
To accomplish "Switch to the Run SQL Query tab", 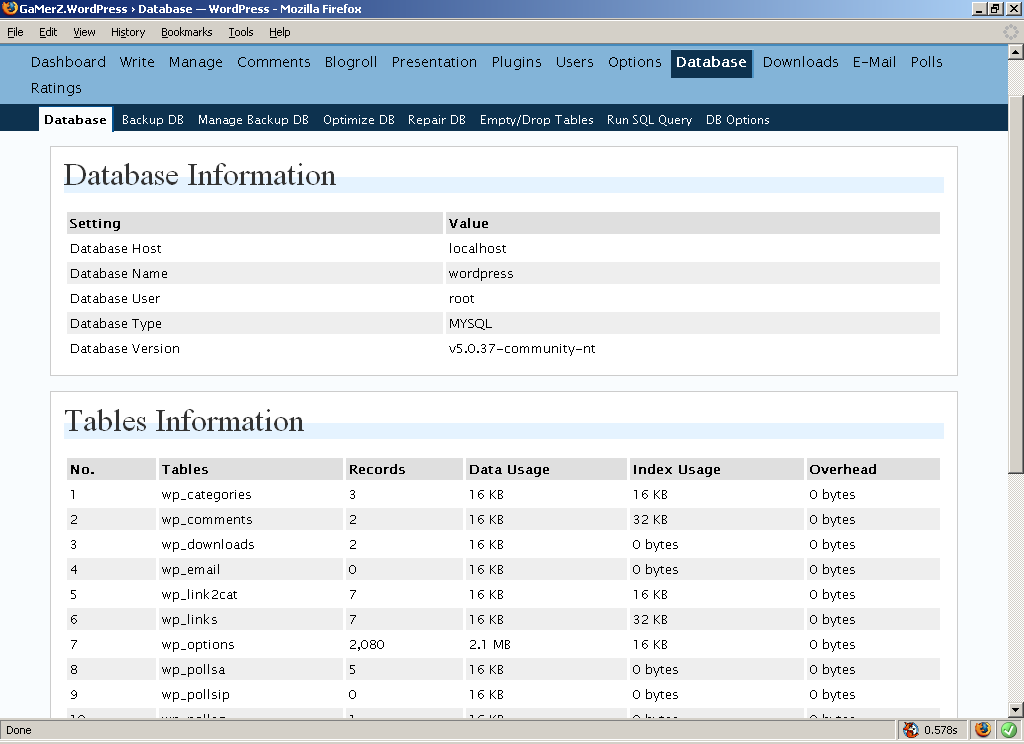I will pos(649,120).
